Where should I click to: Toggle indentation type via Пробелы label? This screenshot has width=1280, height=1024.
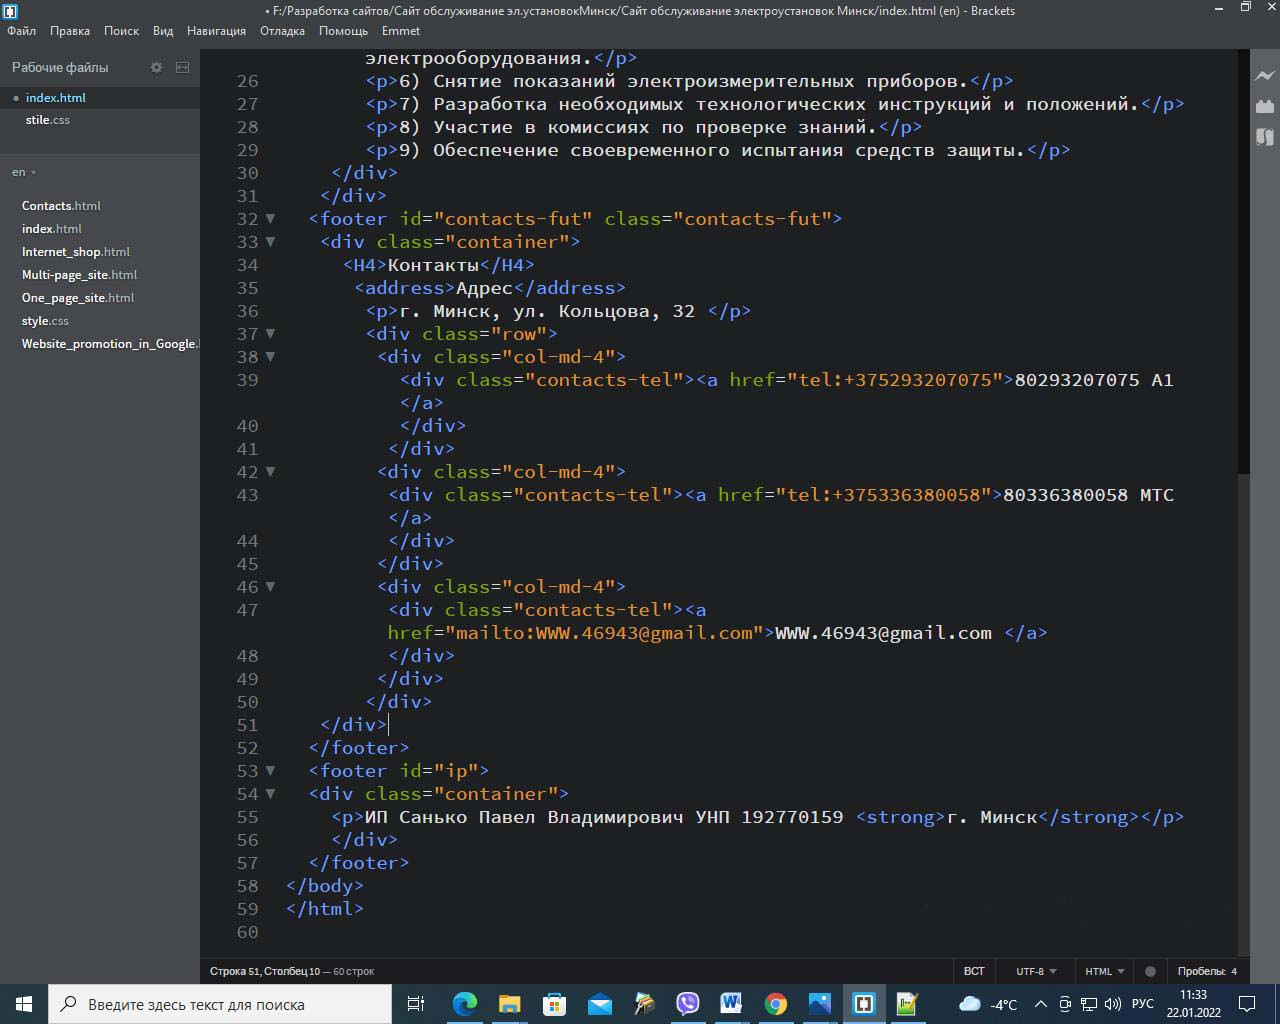1200,971
